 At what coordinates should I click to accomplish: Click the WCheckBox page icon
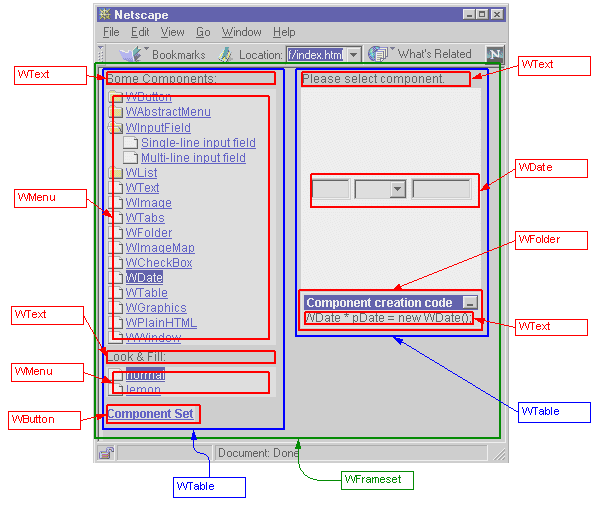[116, 263]
